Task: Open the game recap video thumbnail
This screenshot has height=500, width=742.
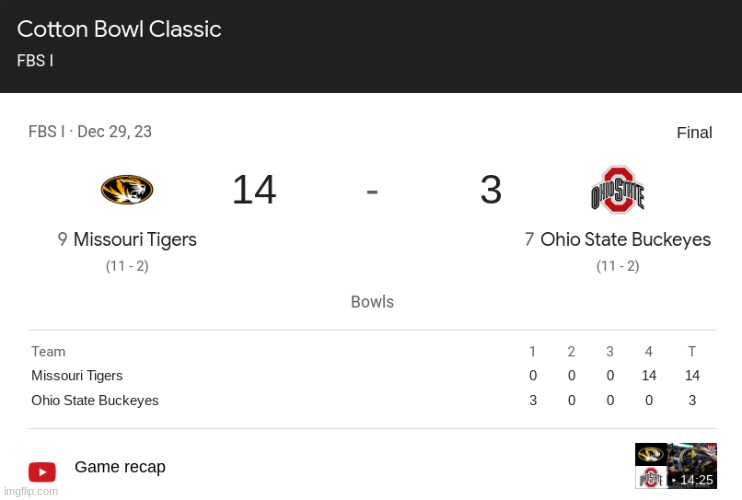Action: pyautogui.click(x=675, y=466)
